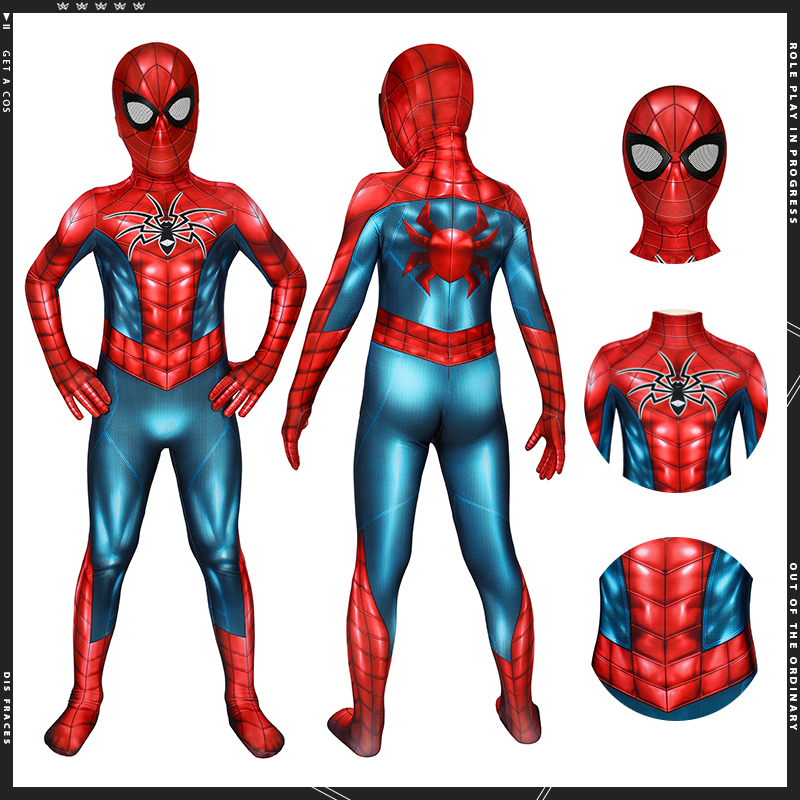Screen dimensions: 800x800
Task: Open the circular chest spider emblem close-up
Action: click(676, 401)
